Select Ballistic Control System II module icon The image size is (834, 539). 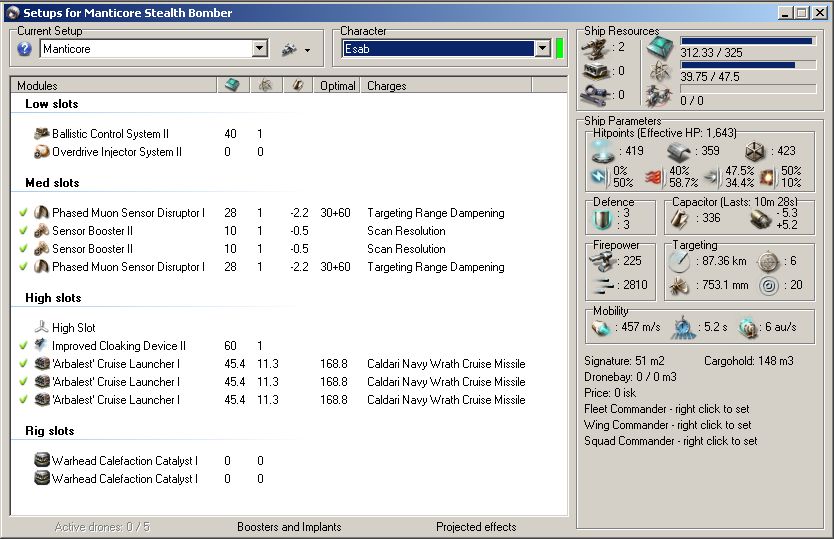click(x=41, y=134)
